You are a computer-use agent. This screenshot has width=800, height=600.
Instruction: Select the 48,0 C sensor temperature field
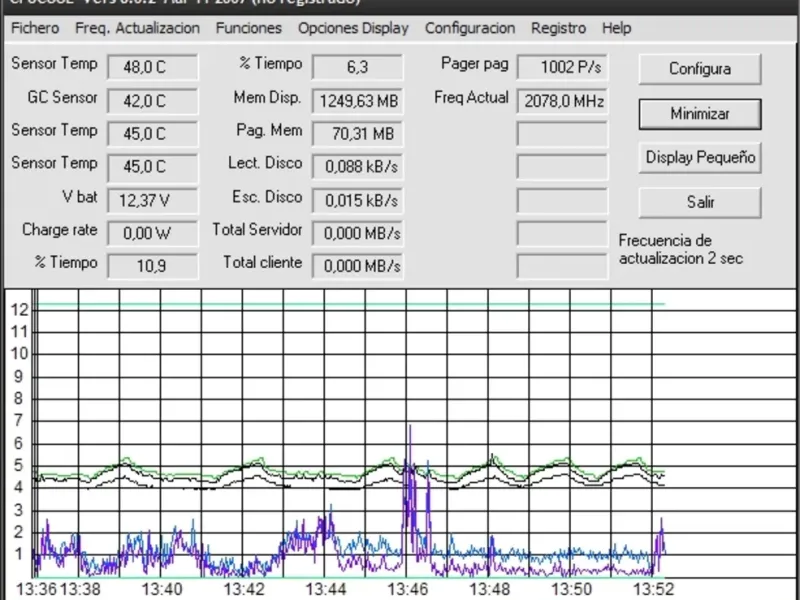pos(153,67)
